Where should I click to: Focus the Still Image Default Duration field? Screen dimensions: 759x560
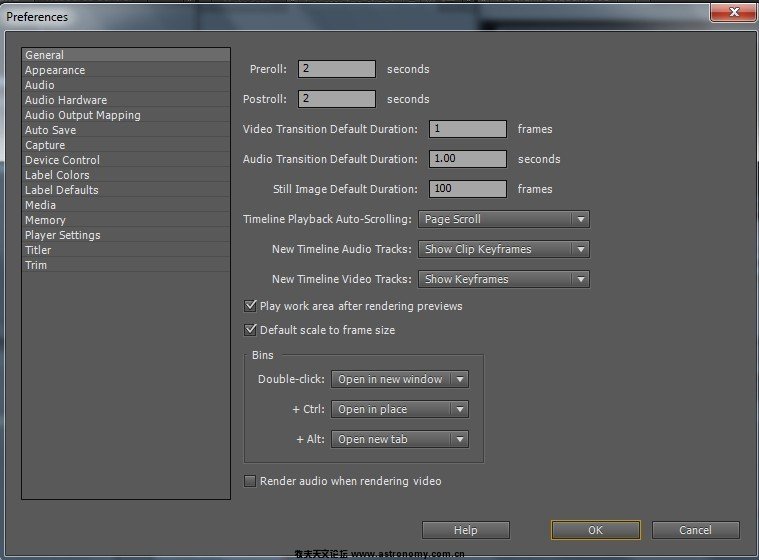coord(468,189)
